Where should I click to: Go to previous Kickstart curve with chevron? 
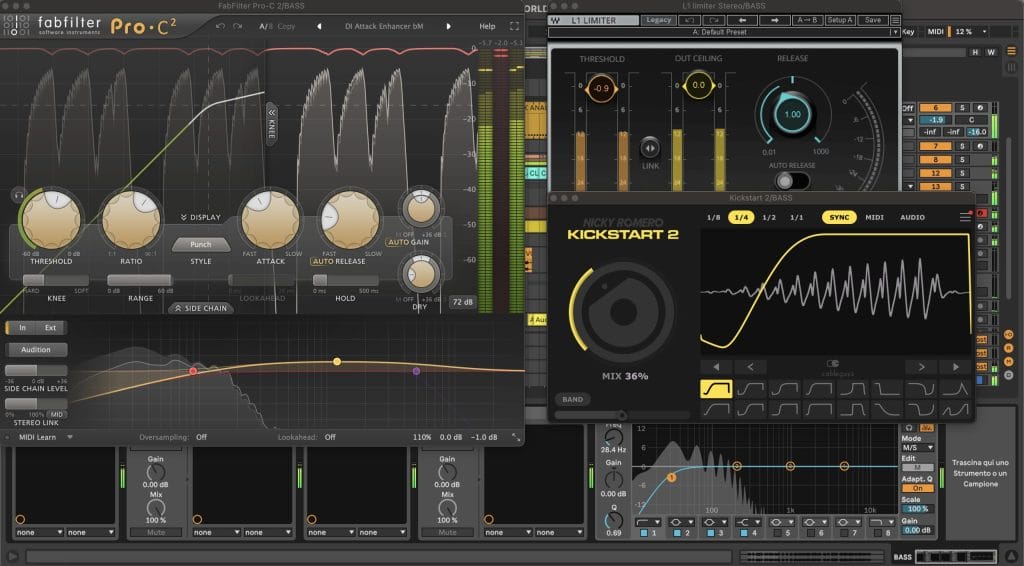pos(750,367)
